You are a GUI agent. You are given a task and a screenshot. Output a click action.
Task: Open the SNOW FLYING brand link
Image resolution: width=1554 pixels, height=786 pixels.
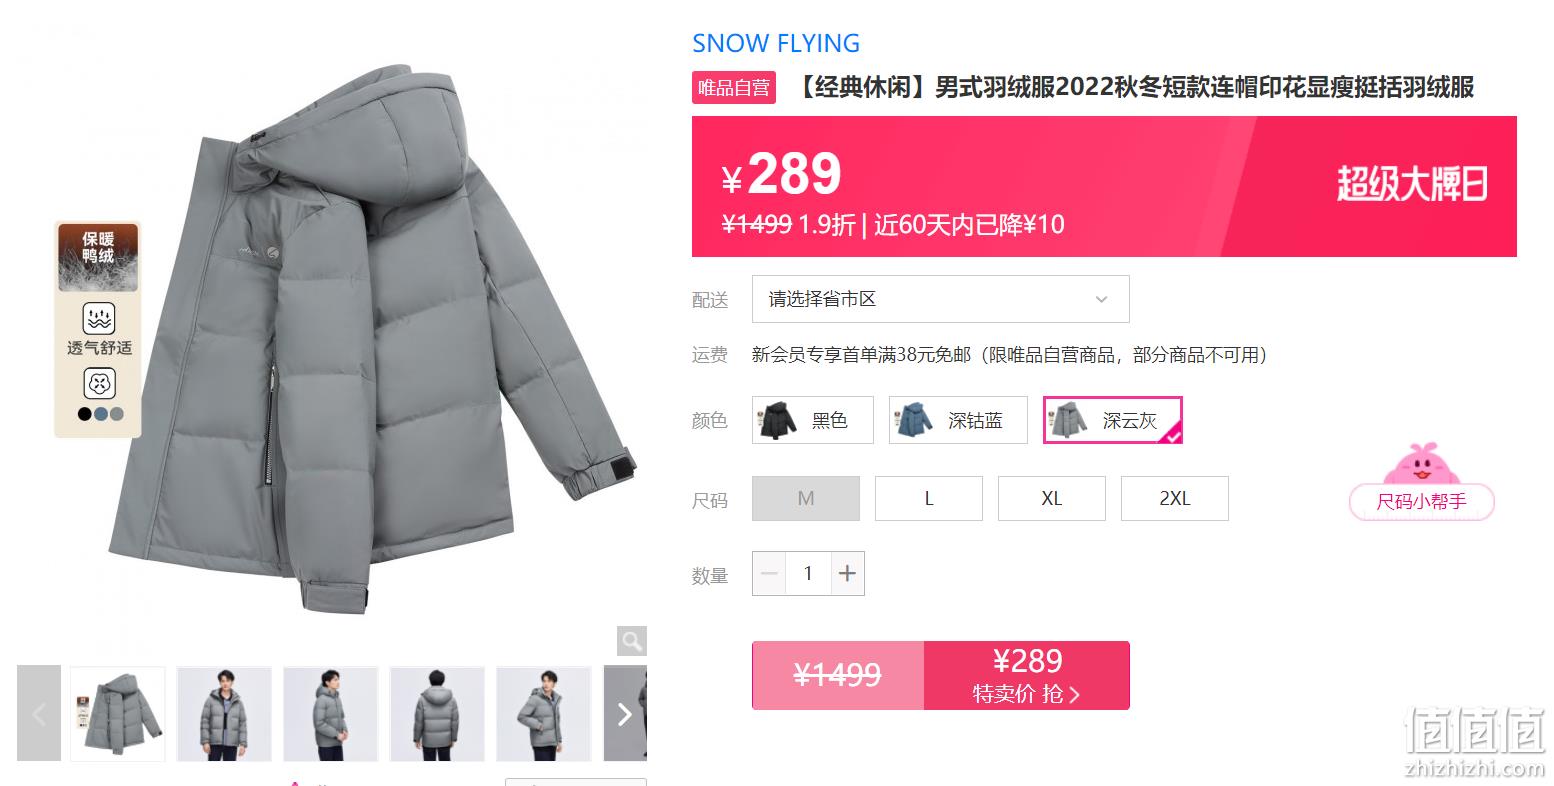[x=776, y=43]
